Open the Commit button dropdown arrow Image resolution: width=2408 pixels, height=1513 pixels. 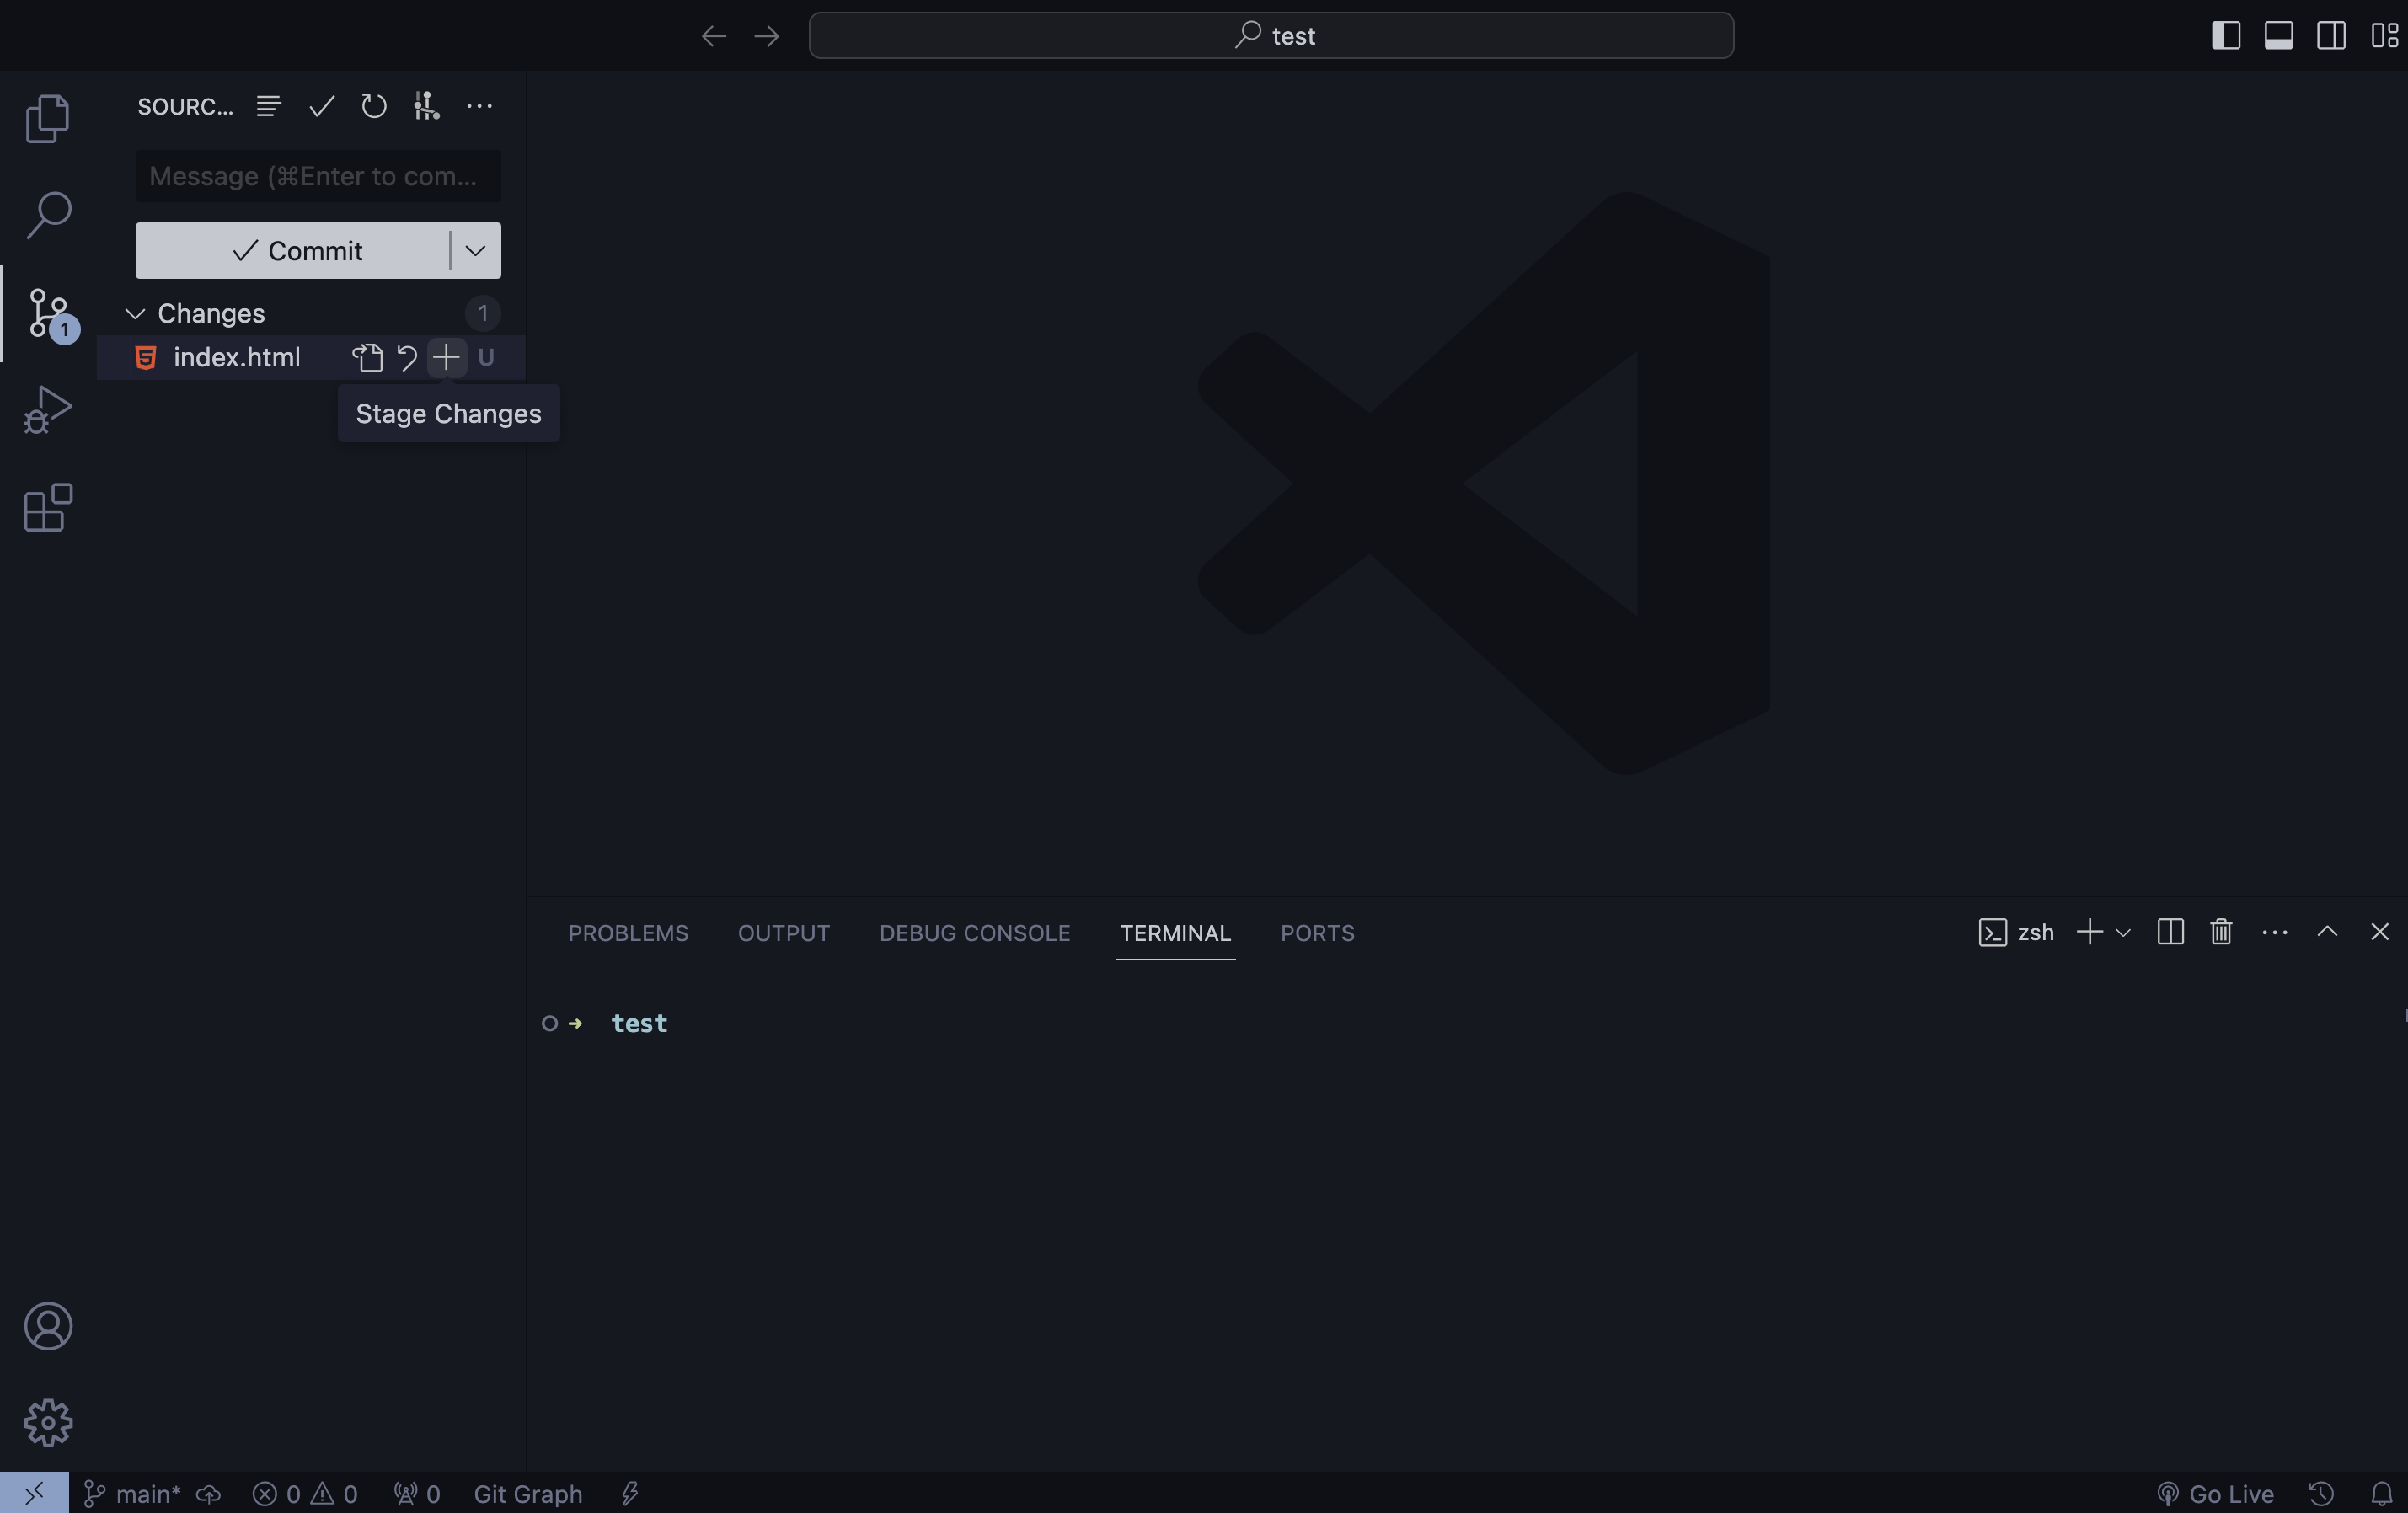click(x=475, y=250)
